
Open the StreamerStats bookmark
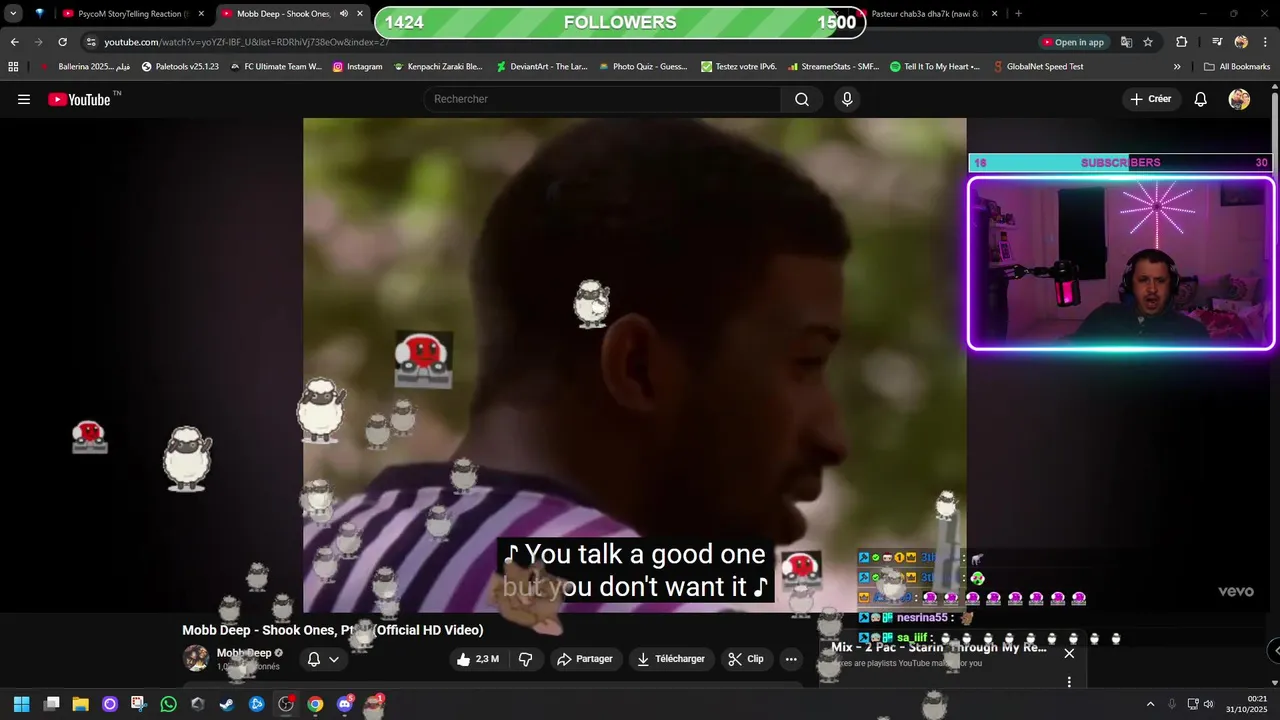pos(832,67)
